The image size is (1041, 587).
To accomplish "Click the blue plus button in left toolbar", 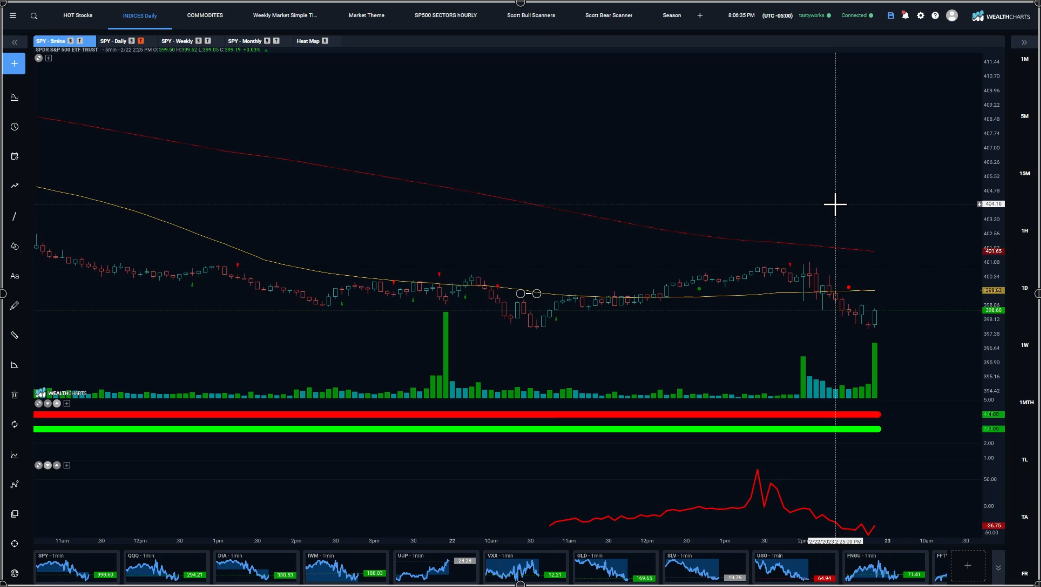I will tap(15, 64).
